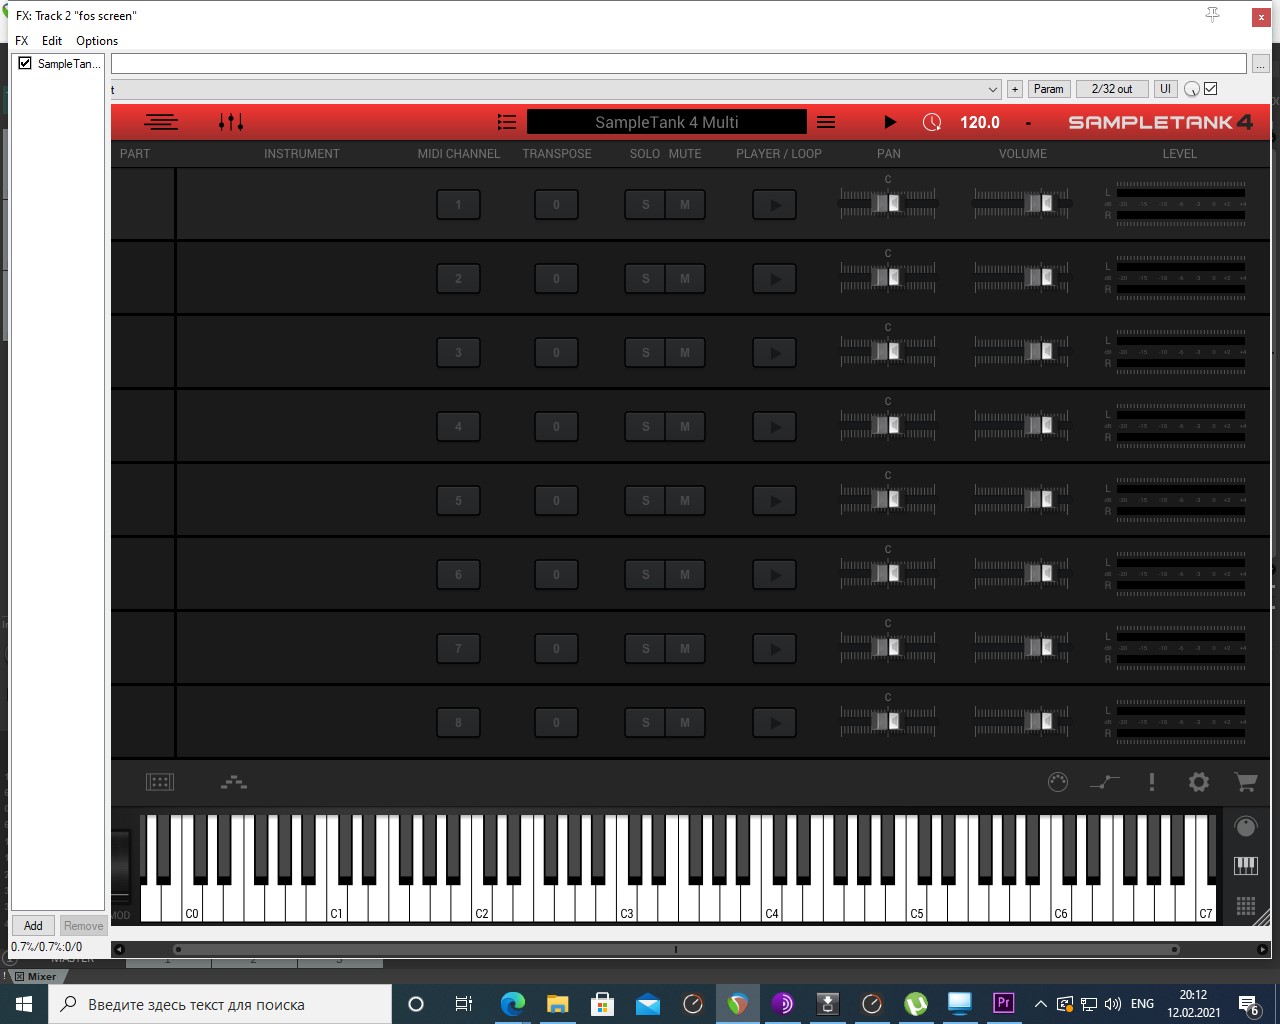Mute part 5

click(685, 501)
